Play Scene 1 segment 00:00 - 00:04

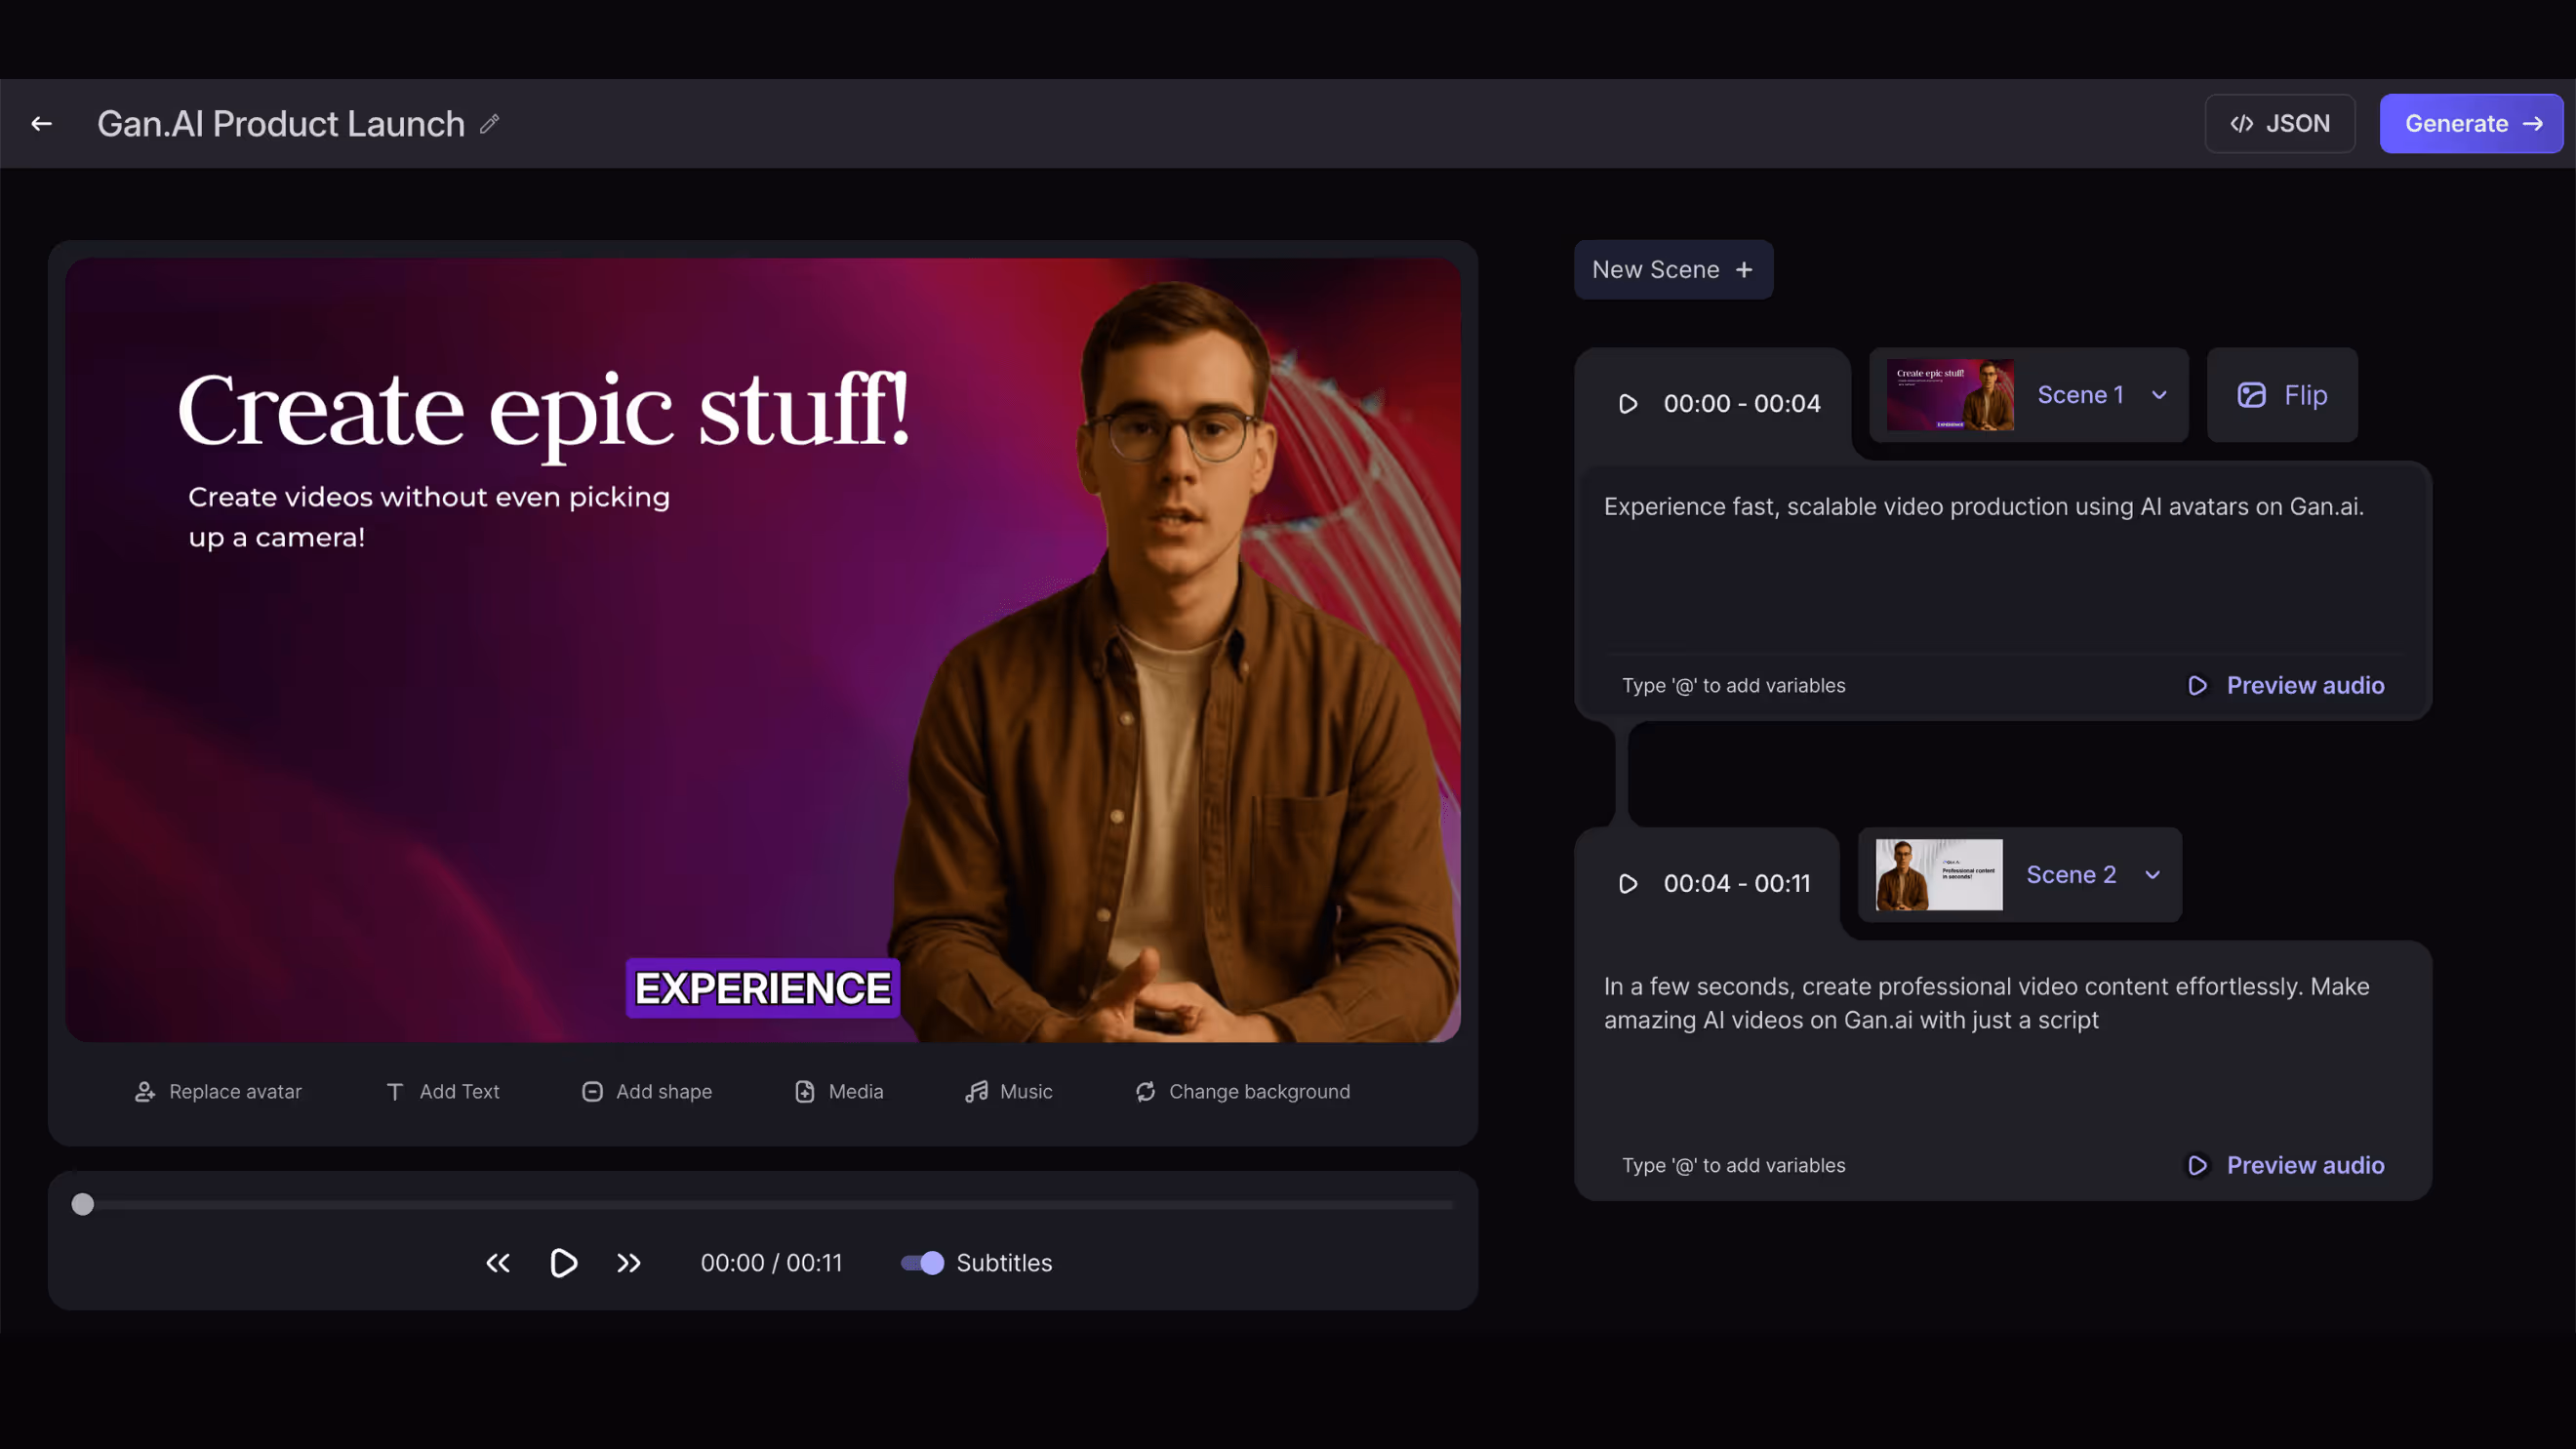click(x=1628, y=404)
